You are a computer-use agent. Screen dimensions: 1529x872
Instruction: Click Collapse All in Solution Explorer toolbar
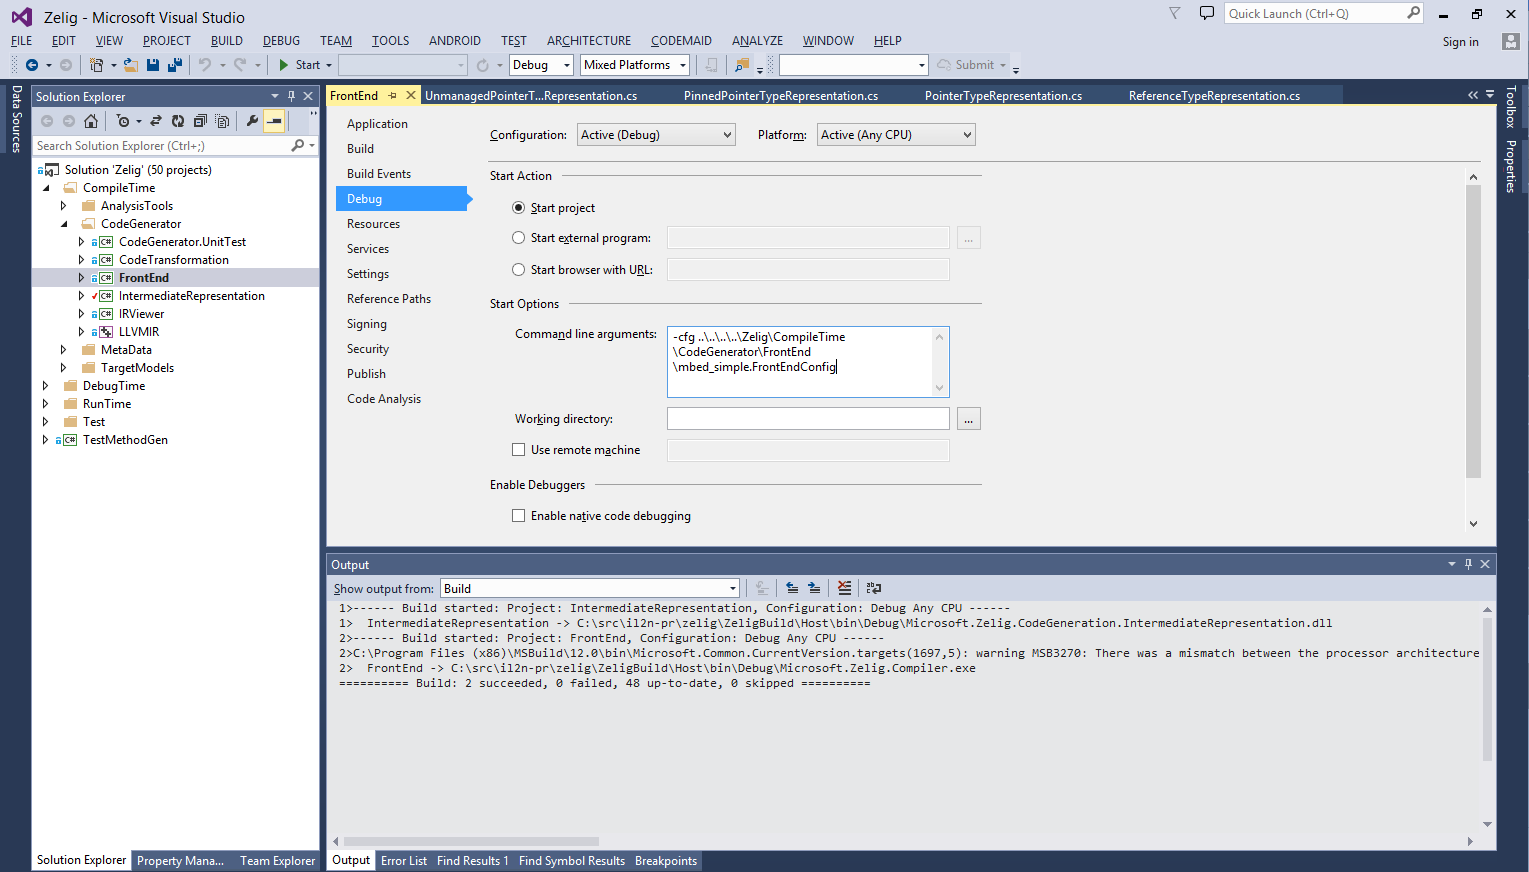pos(200,121)
